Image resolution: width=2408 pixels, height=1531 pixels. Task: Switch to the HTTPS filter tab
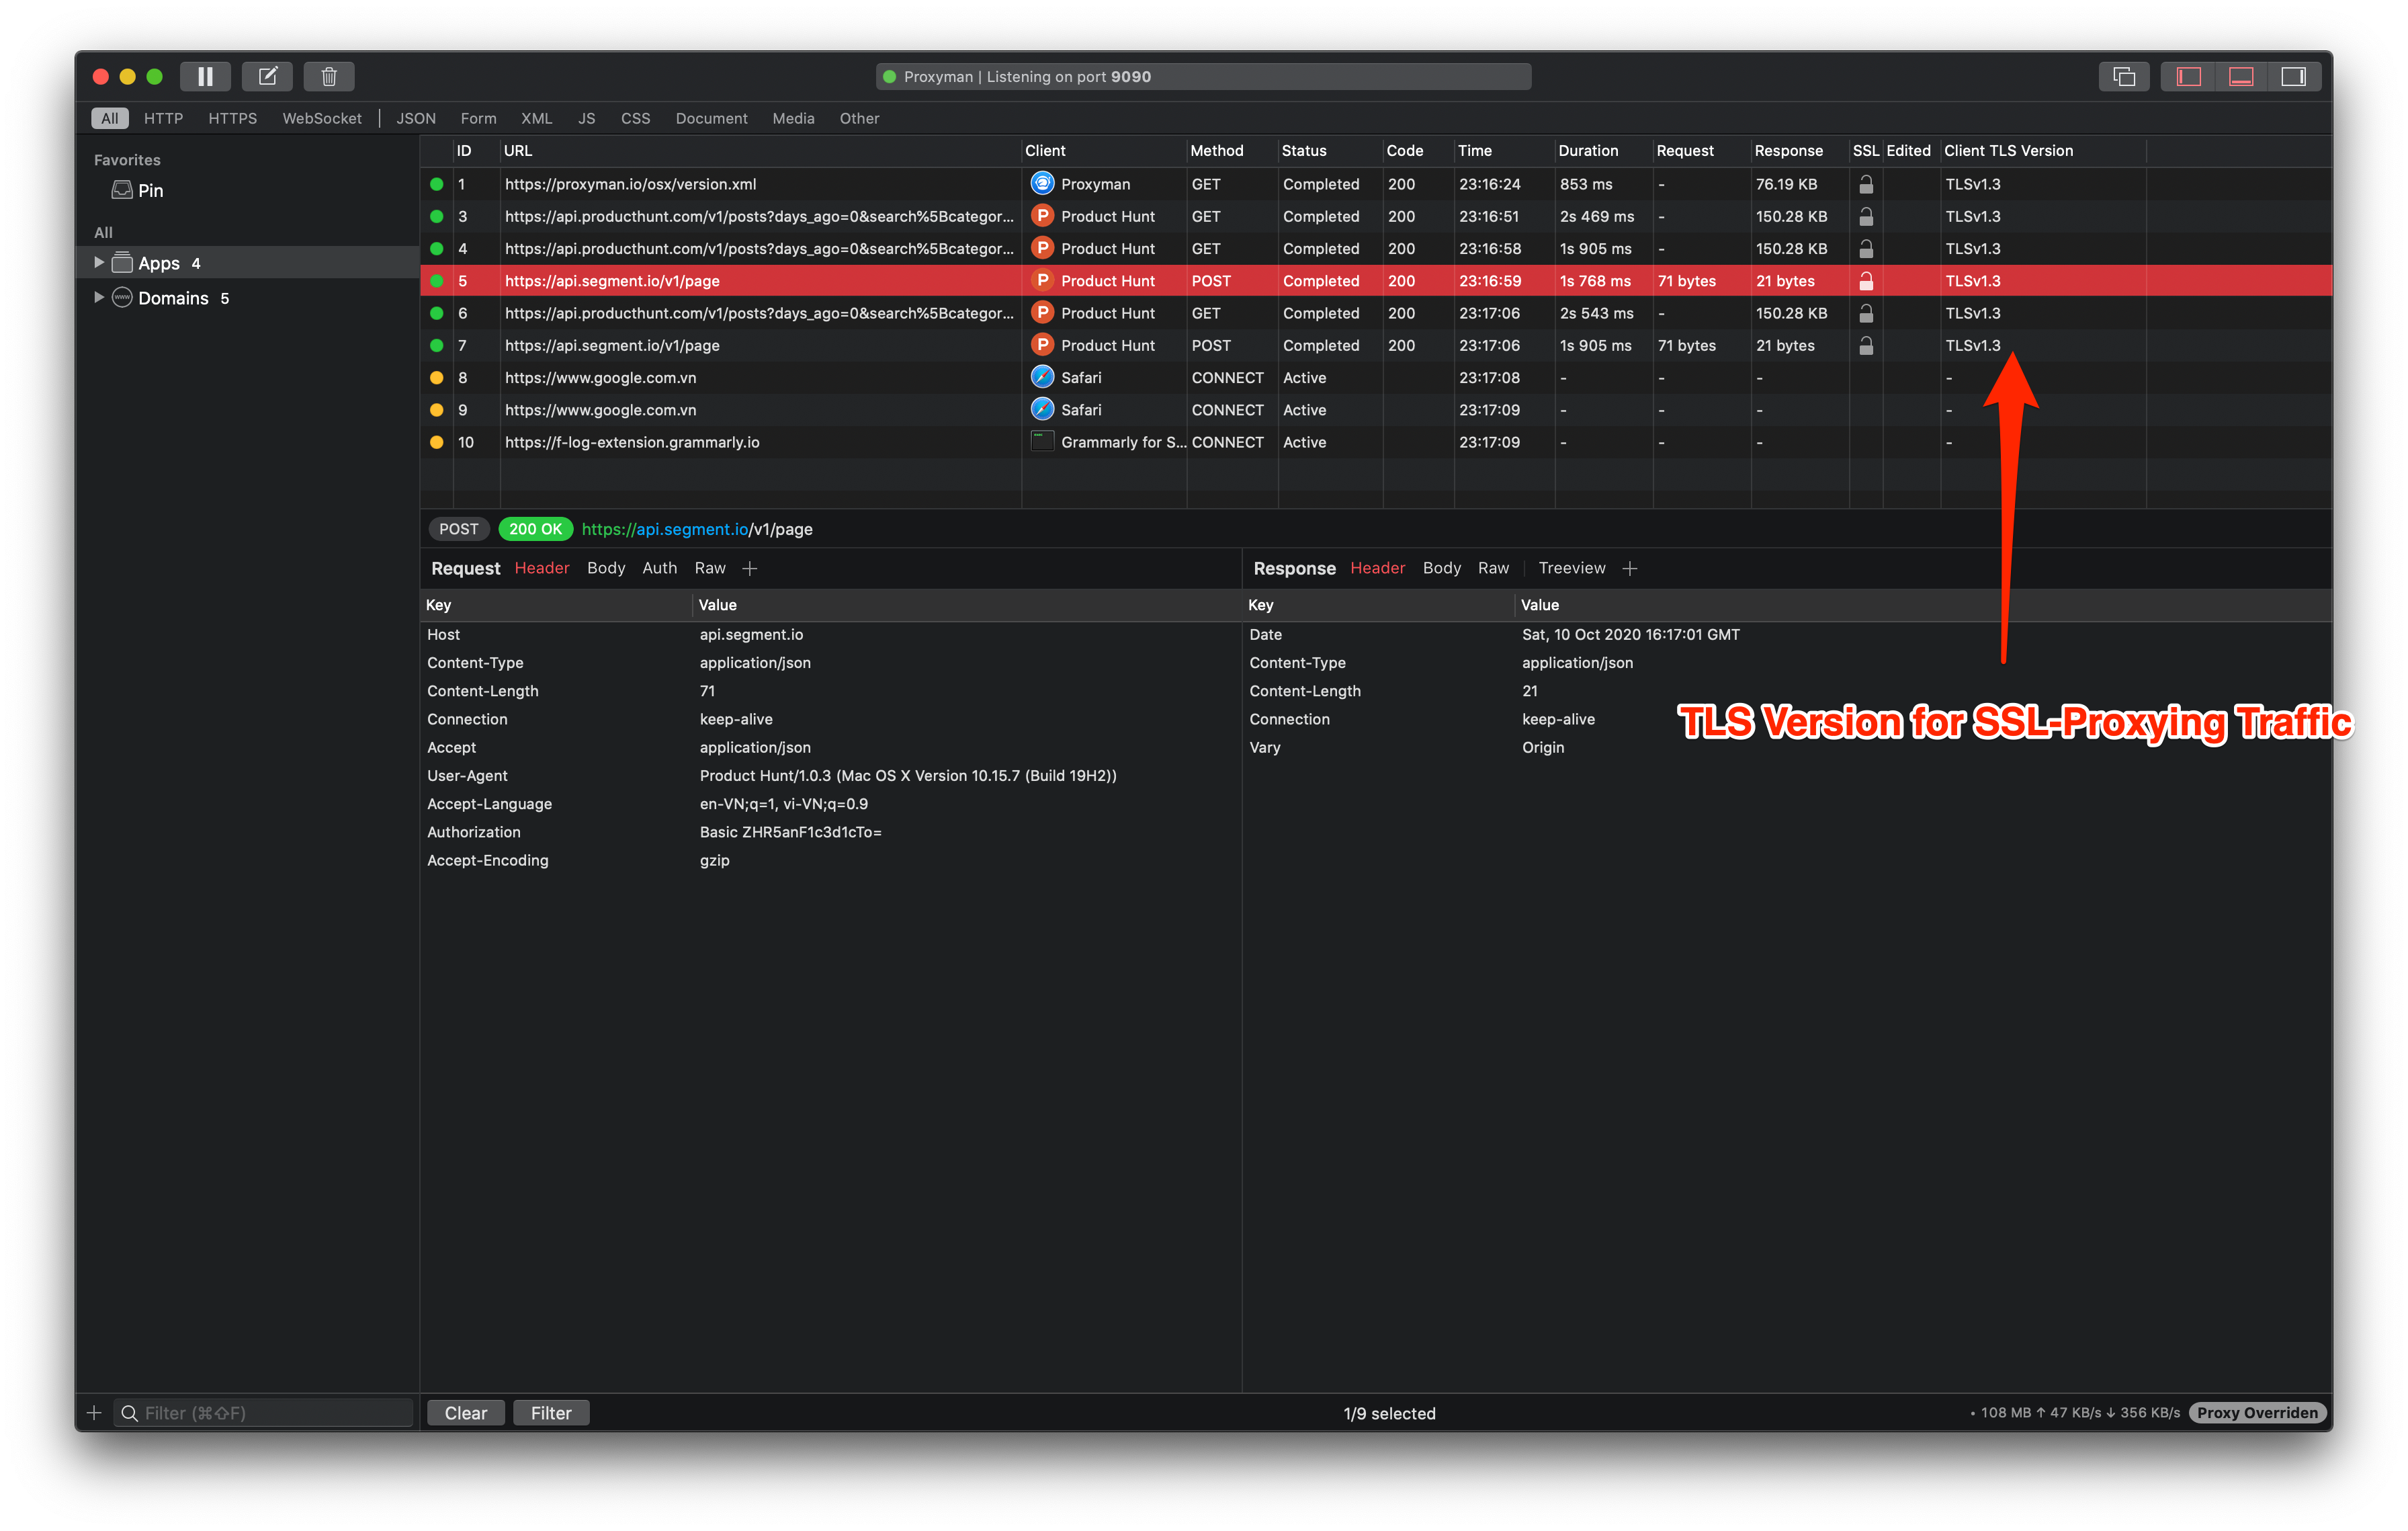[232, 118]
